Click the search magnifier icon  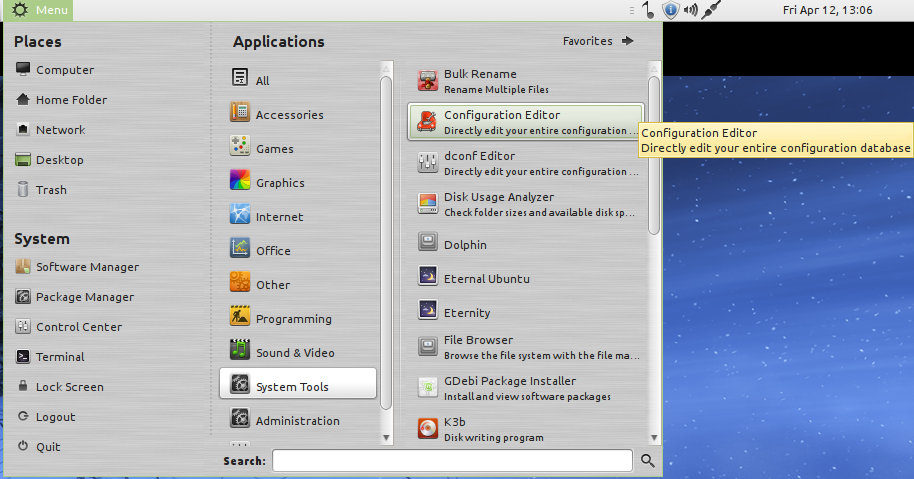[x=648, y=460]
